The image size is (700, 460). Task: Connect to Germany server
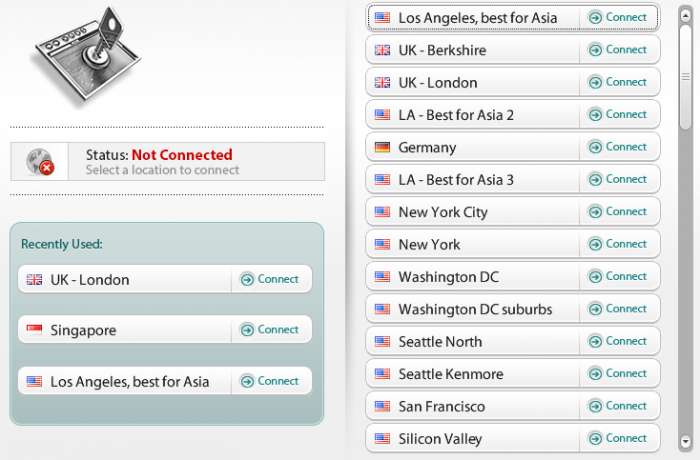pyautogui.click(x=618, y=147)
